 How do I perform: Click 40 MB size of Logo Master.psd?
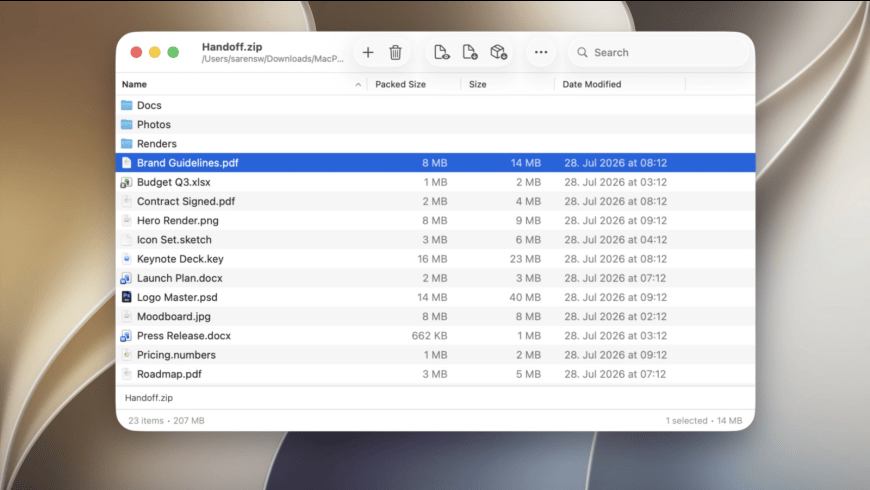coord(525,297)
